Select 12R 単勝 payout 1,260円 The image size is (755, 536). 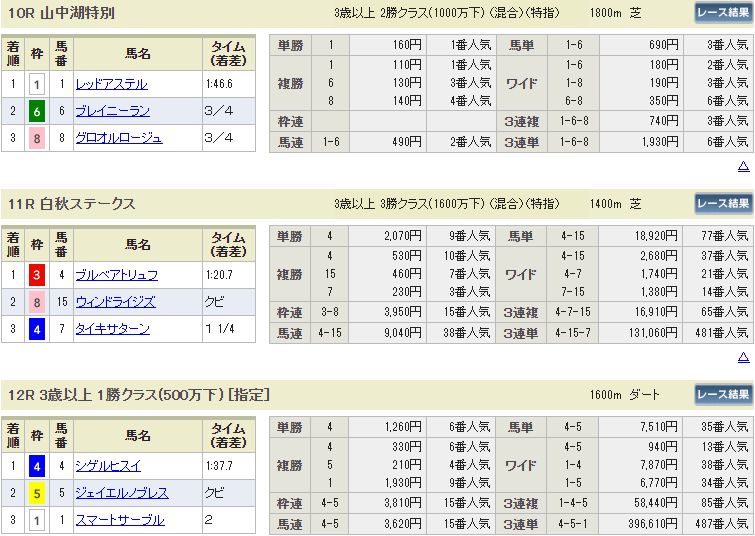403,427
